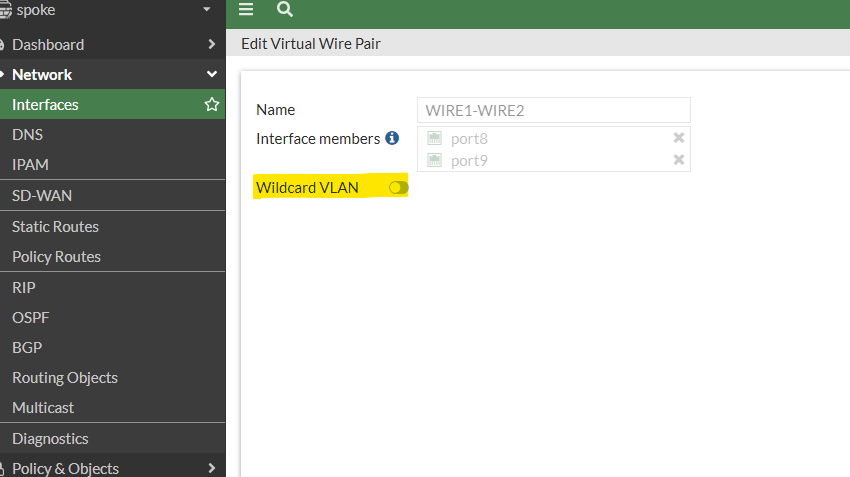Click the spoke VDOM name
This screenshot has width=850, height=477.
click(36, 10)
